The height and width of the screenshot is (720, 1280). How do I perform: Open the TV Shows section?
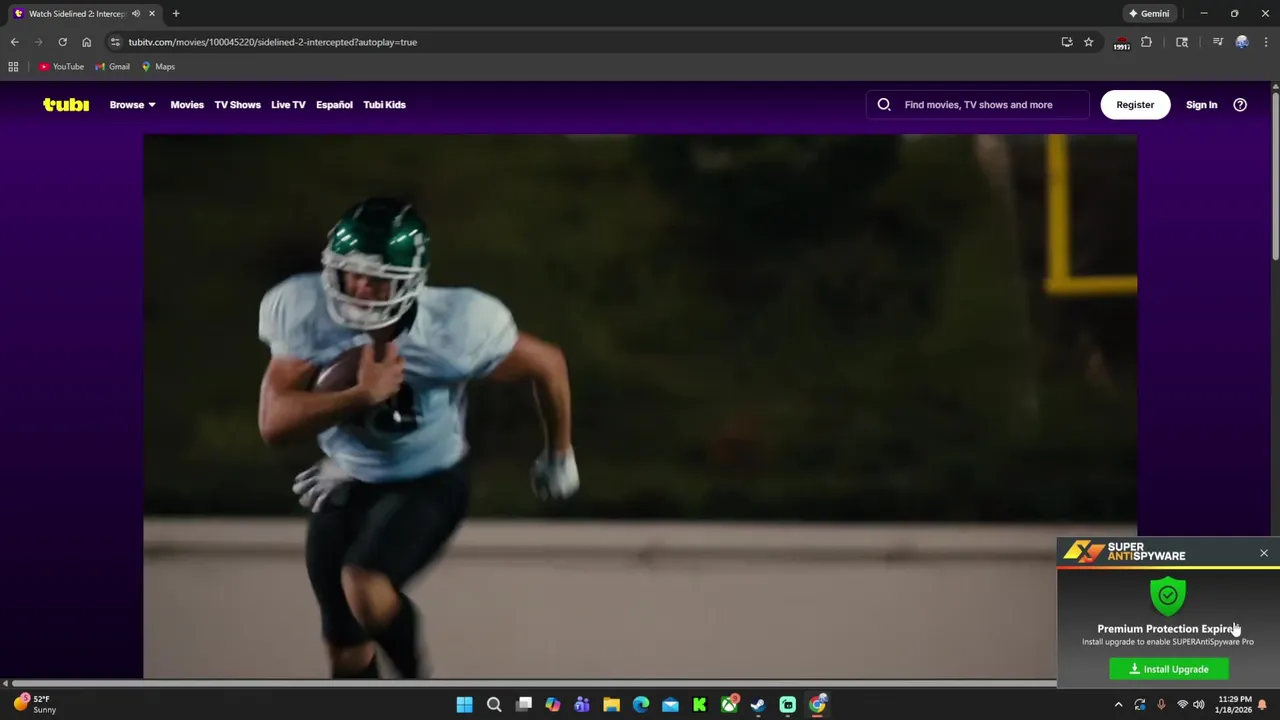[237, 104]
